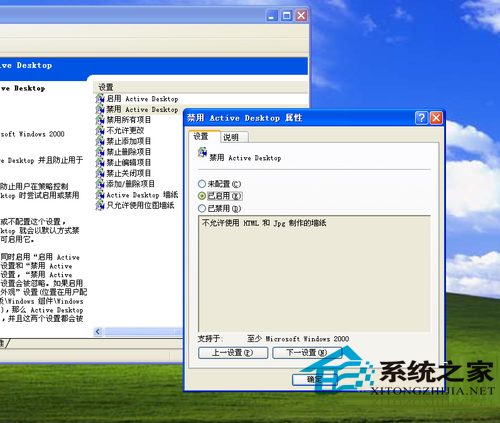
Task: Click the 至少 Microsoft Windows 2000 supported text
Action: [x=298, y=339]
